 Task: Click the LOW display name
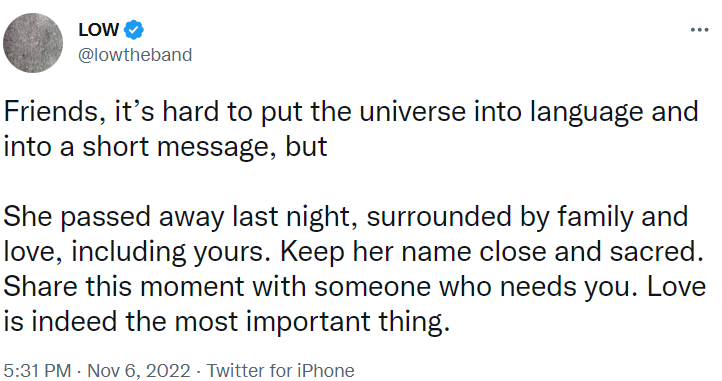[x=98, y=30]
